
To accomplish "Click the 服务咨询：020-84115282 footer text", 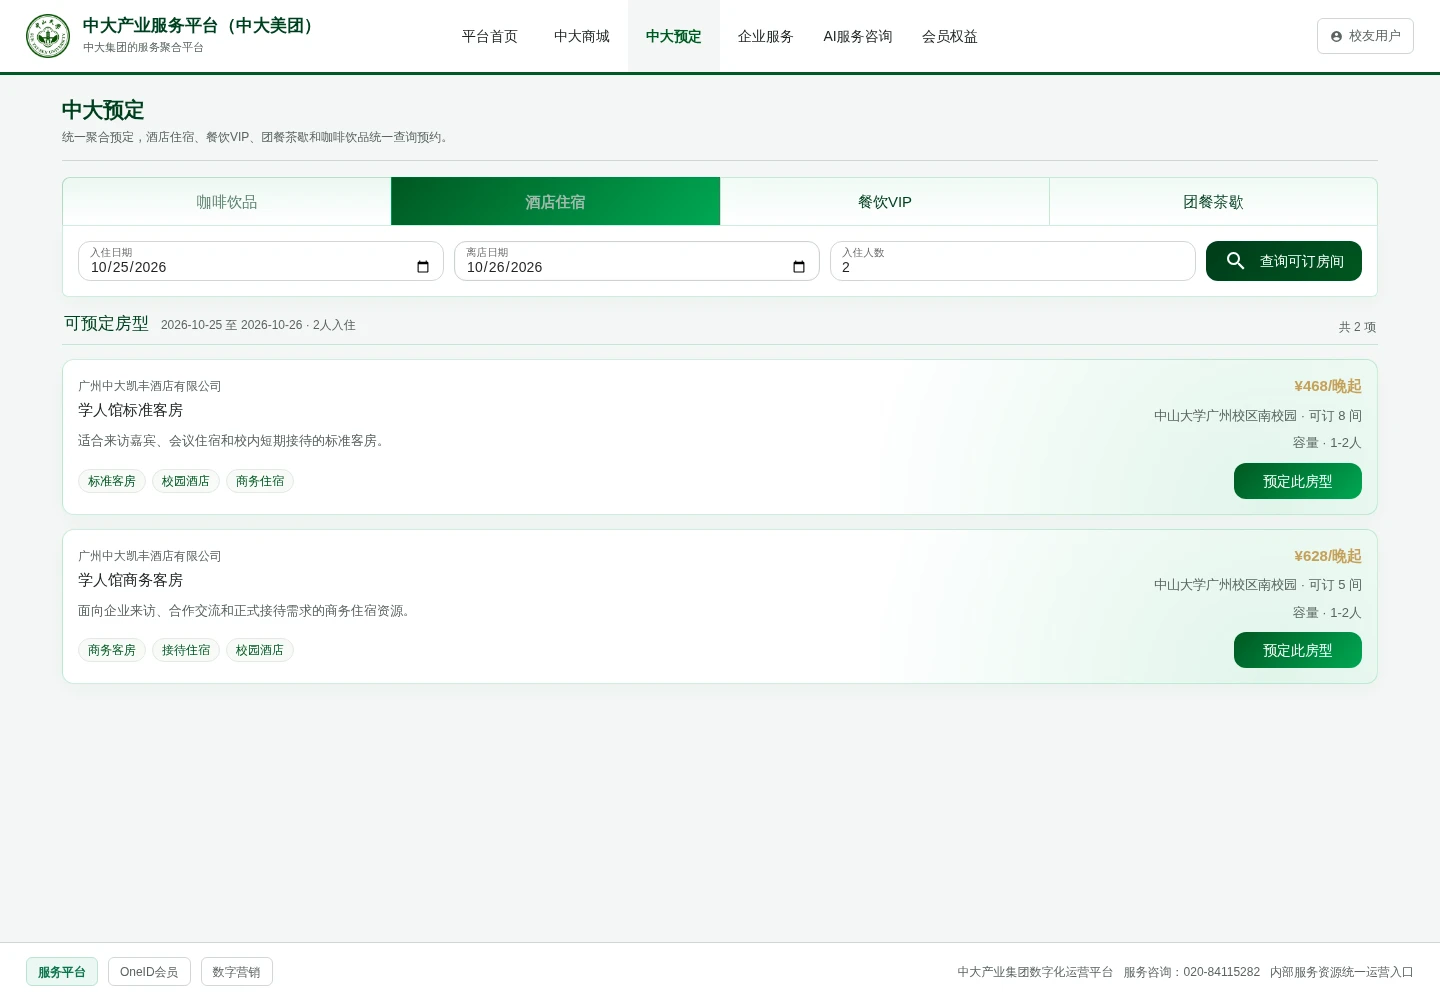I will [1192, 972].
